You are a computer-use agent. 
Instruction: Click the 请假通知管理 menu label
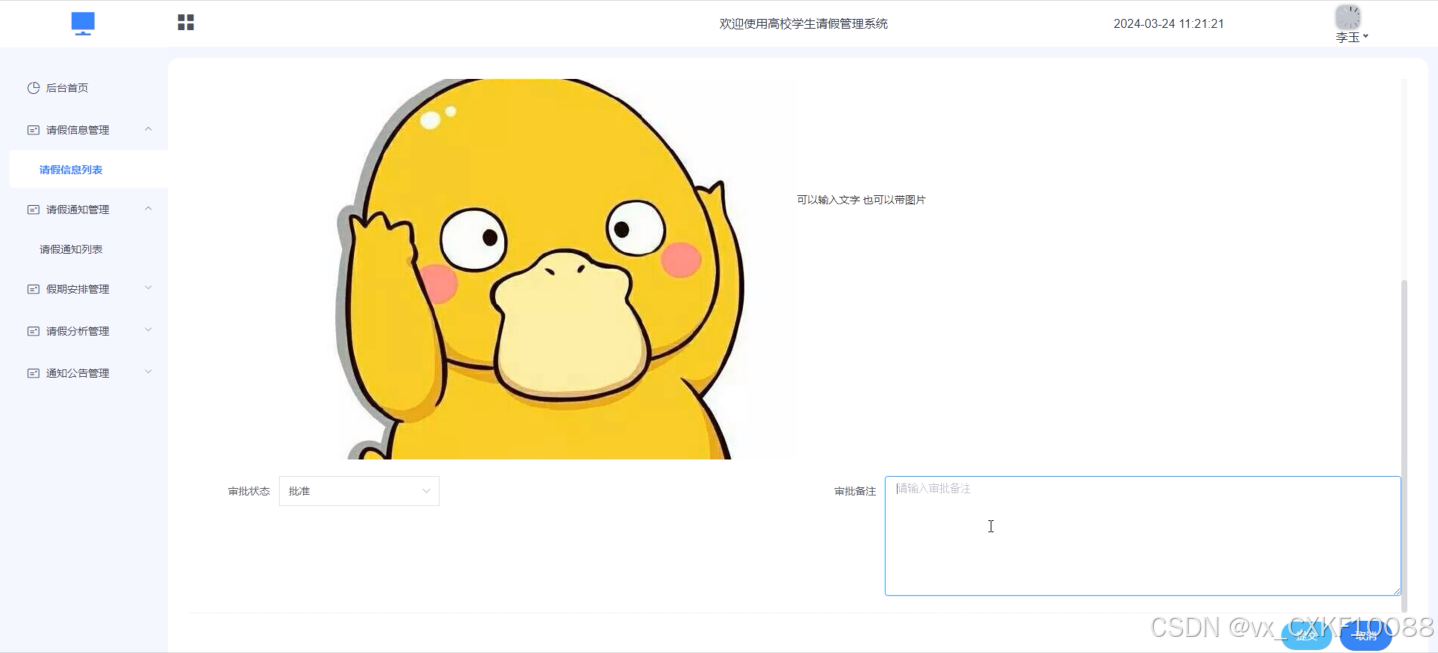point(78,210)
